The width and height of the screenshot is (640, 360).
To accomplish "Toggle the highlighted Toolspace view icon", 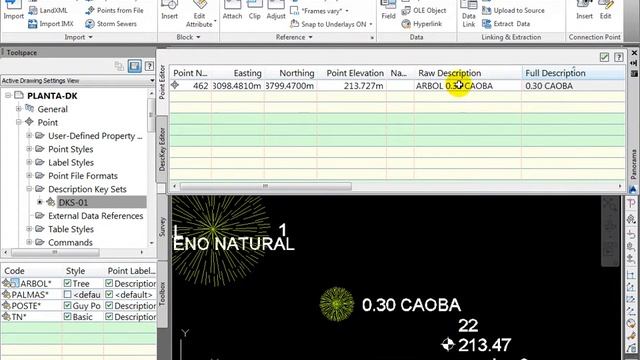I will pos(135,66).
